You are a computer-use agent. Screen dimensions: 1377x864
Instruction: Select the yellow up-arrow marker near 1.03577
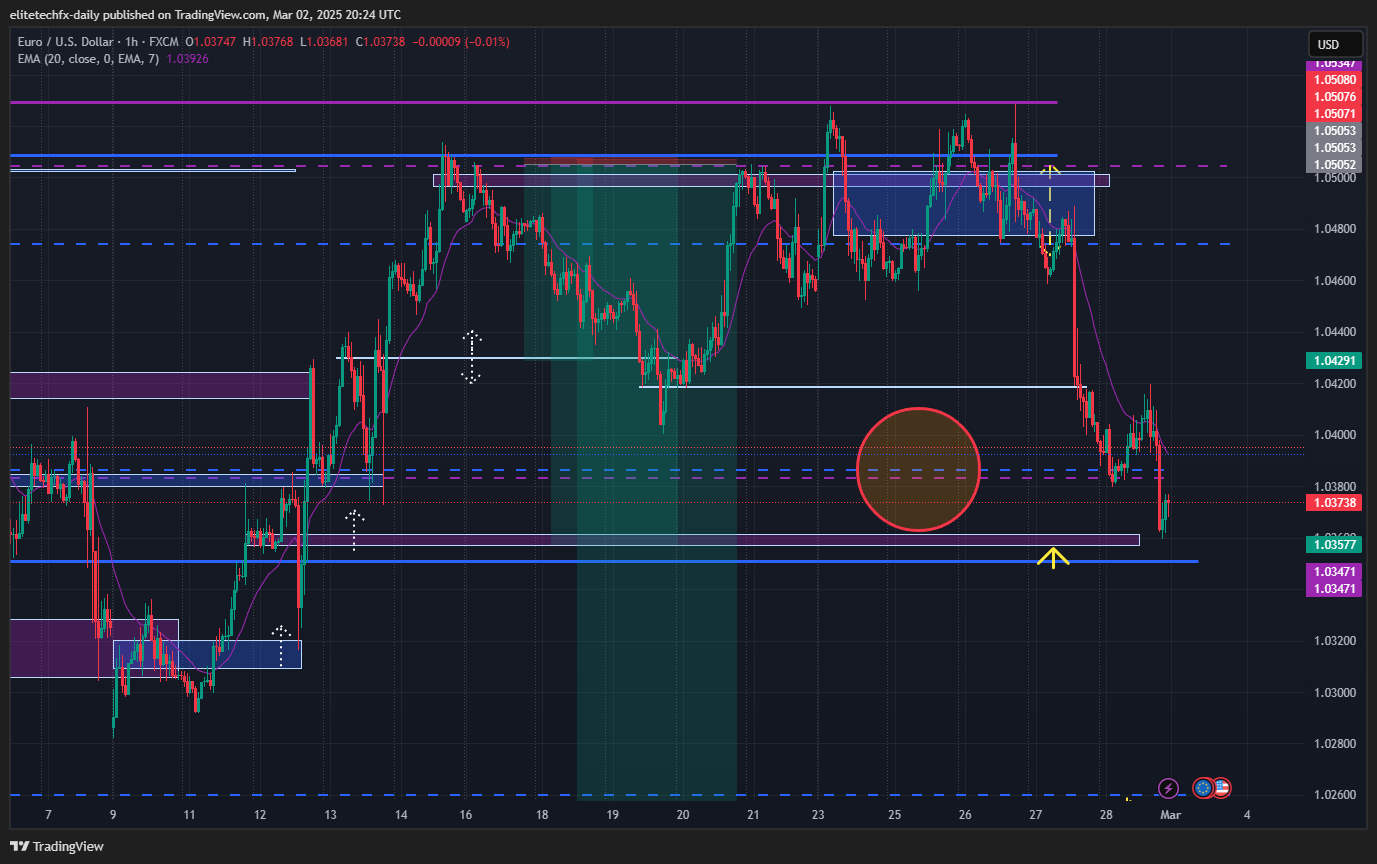point(1053,557)
